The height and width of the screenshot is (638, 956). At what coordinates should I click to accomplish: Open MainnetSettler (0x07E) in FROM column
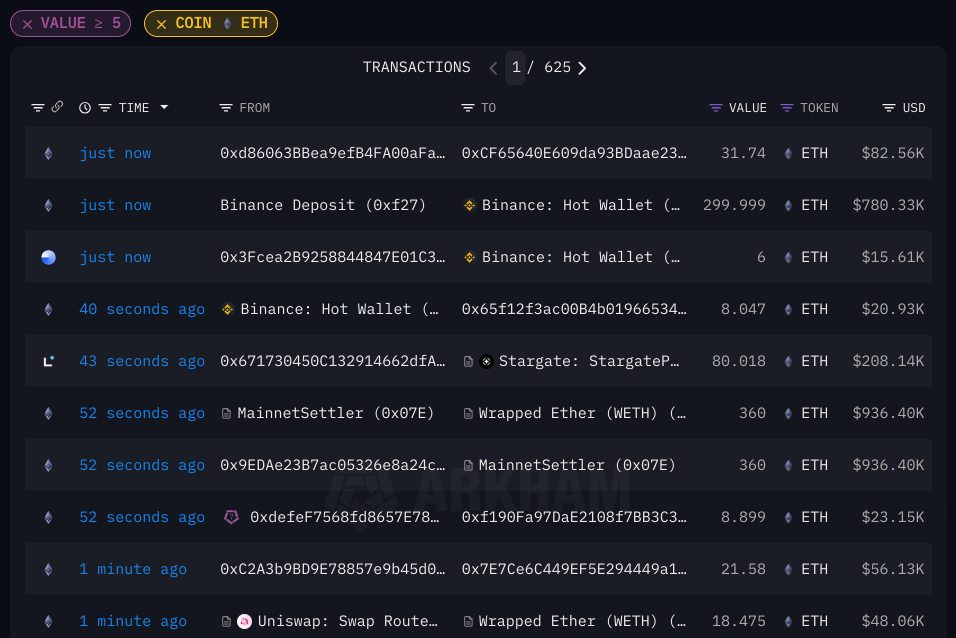(x=335, y=413)
